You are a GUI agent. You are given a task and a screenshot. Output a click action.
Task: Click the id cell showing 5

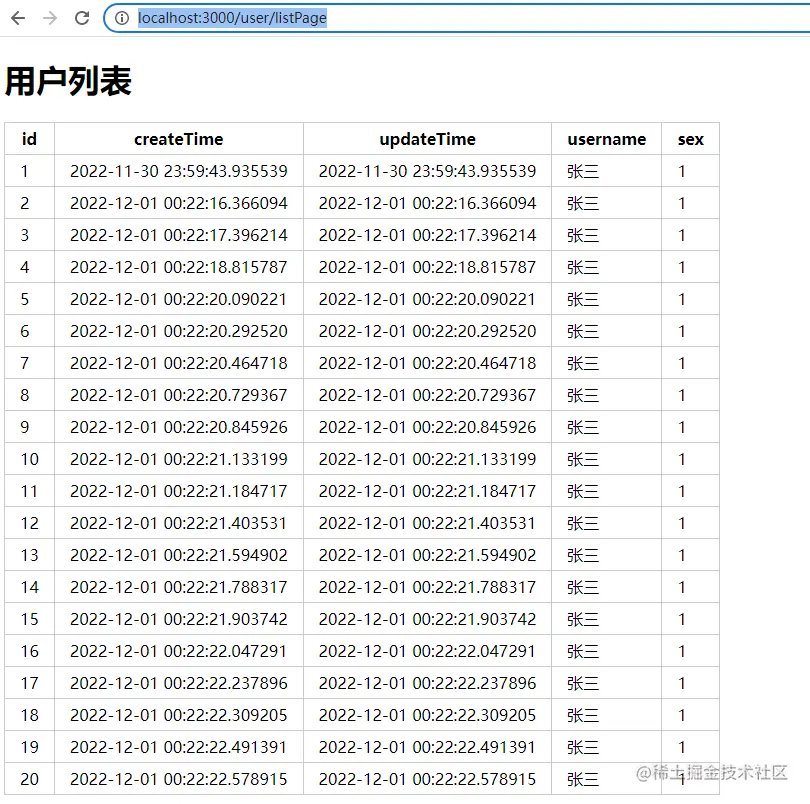point(29,299)
